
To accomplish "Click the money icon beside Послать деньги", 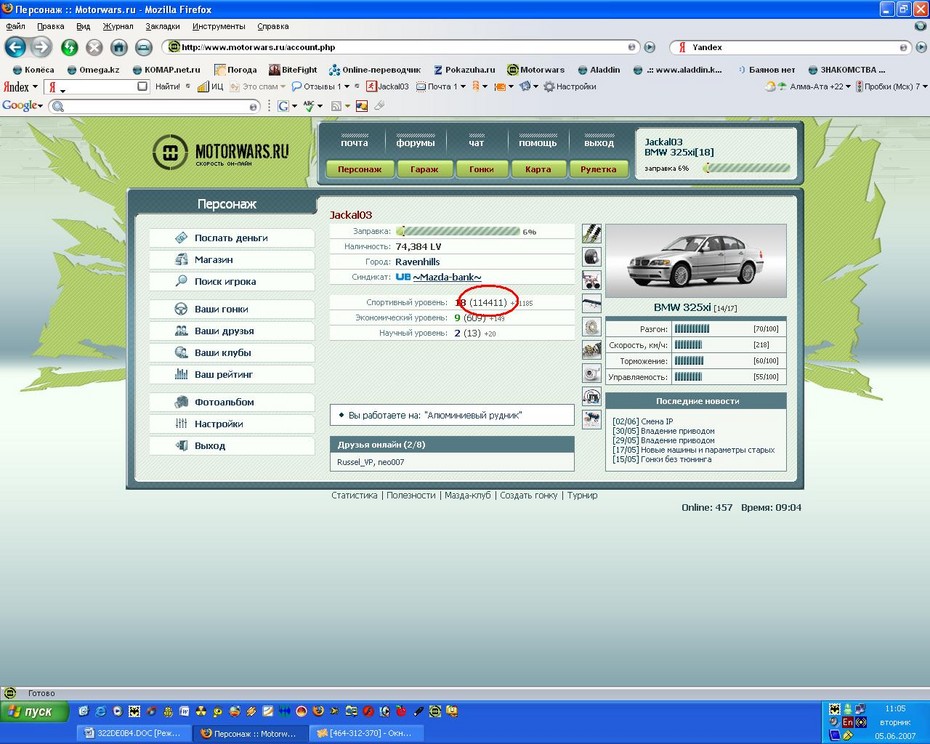I will [x=181, y=237].
